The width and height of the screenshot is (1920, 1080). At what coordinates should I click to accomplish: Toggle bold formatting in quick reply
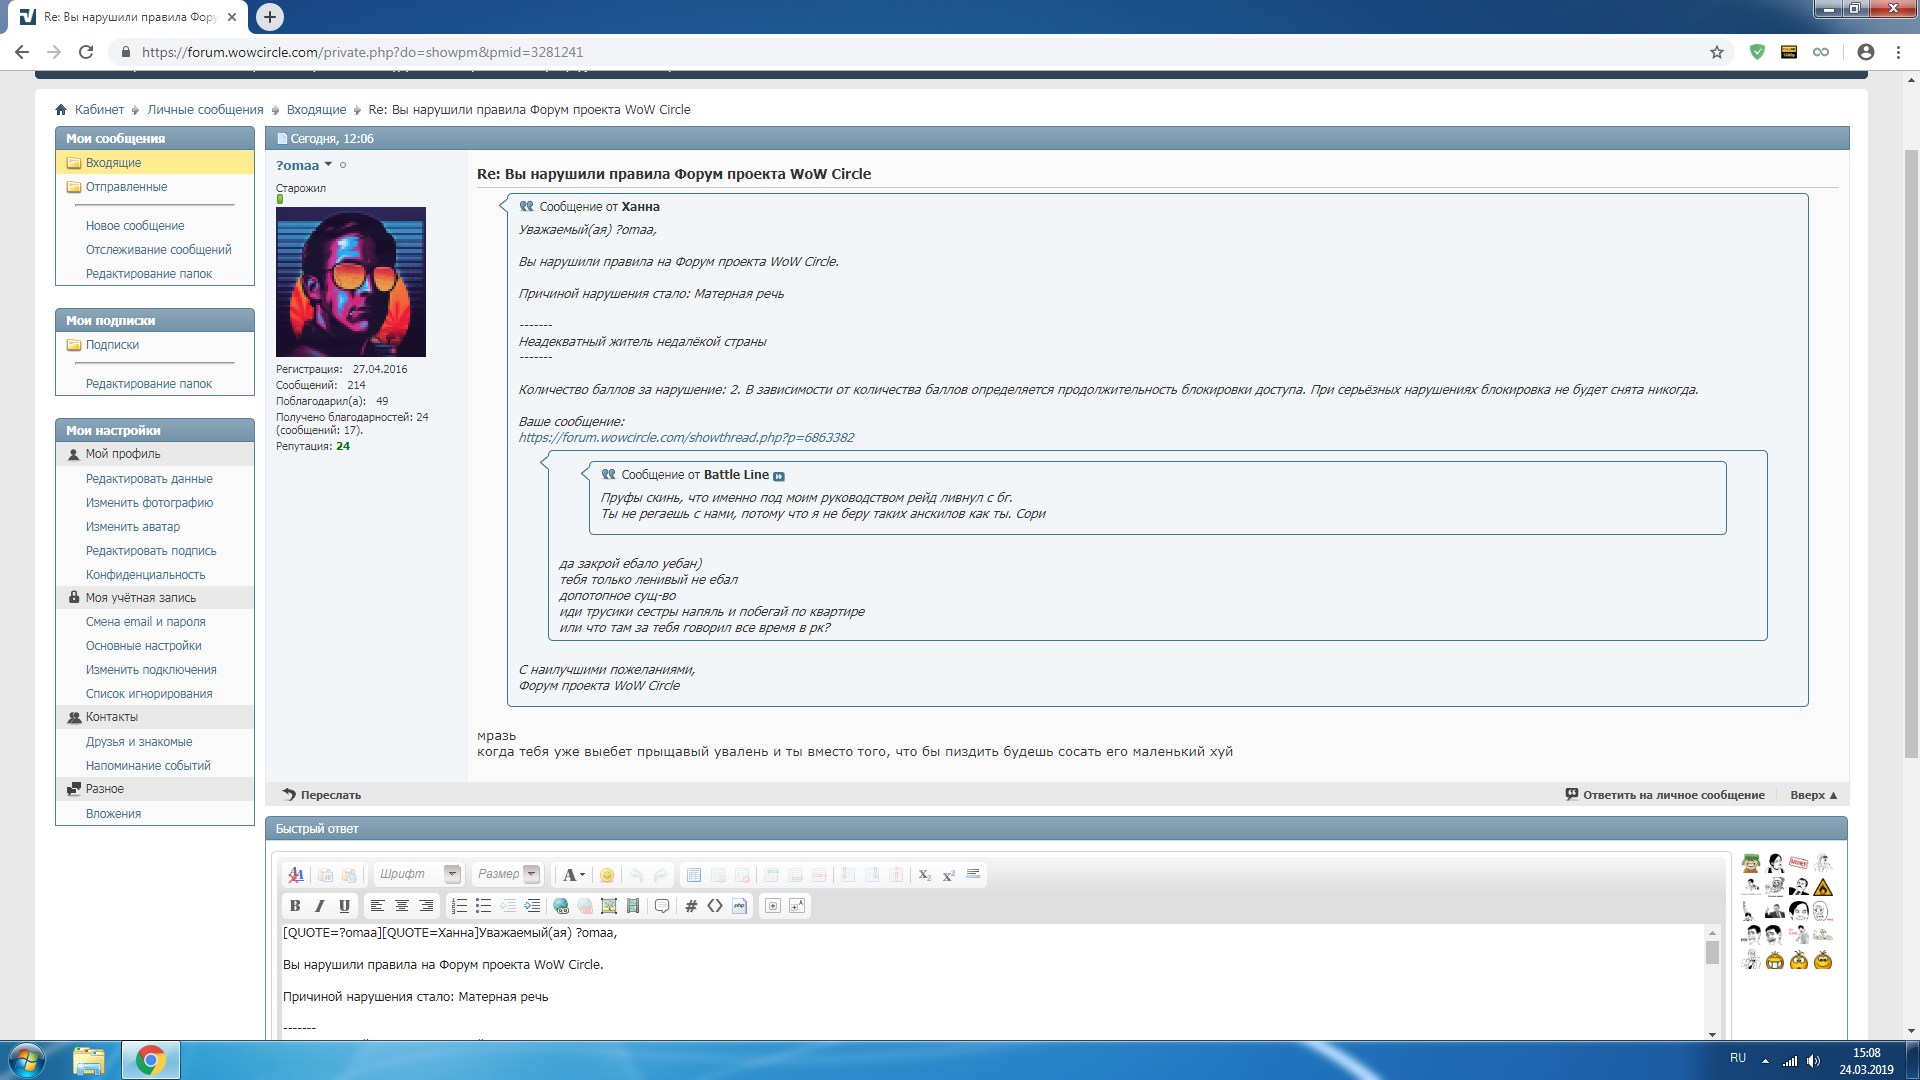coord(295,906)
